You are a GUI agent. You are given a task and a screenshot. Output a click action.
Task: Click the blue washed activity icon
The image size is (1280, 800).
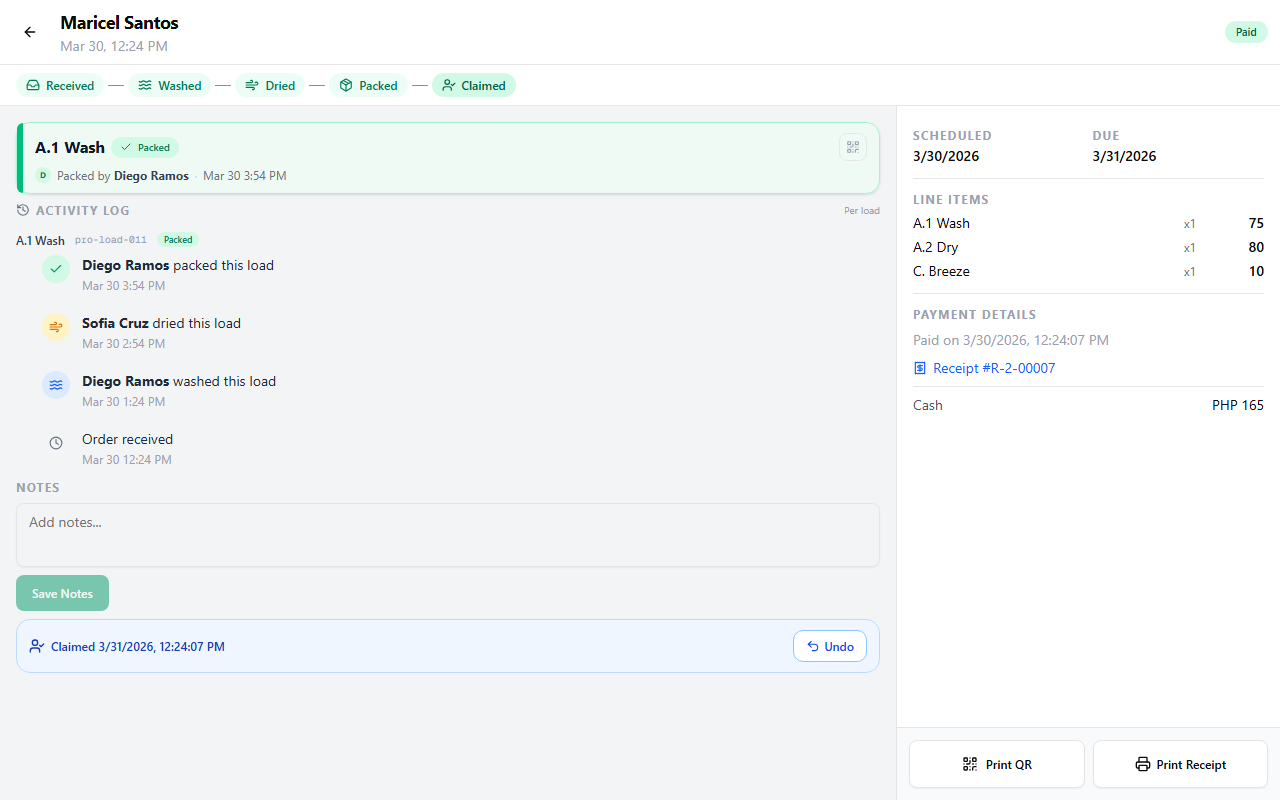[56, 385]
